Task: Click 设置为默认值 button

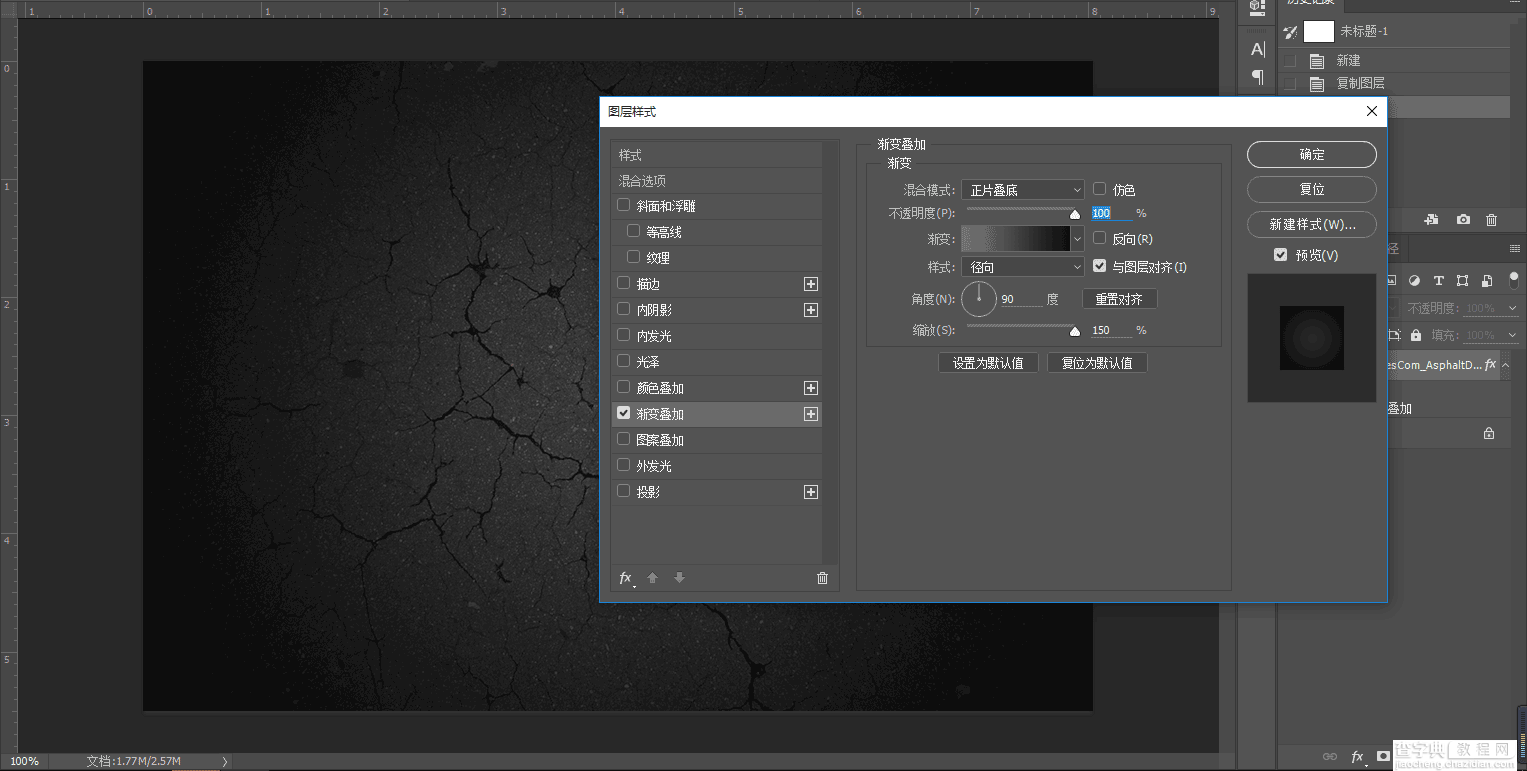Action: (988, 363)
